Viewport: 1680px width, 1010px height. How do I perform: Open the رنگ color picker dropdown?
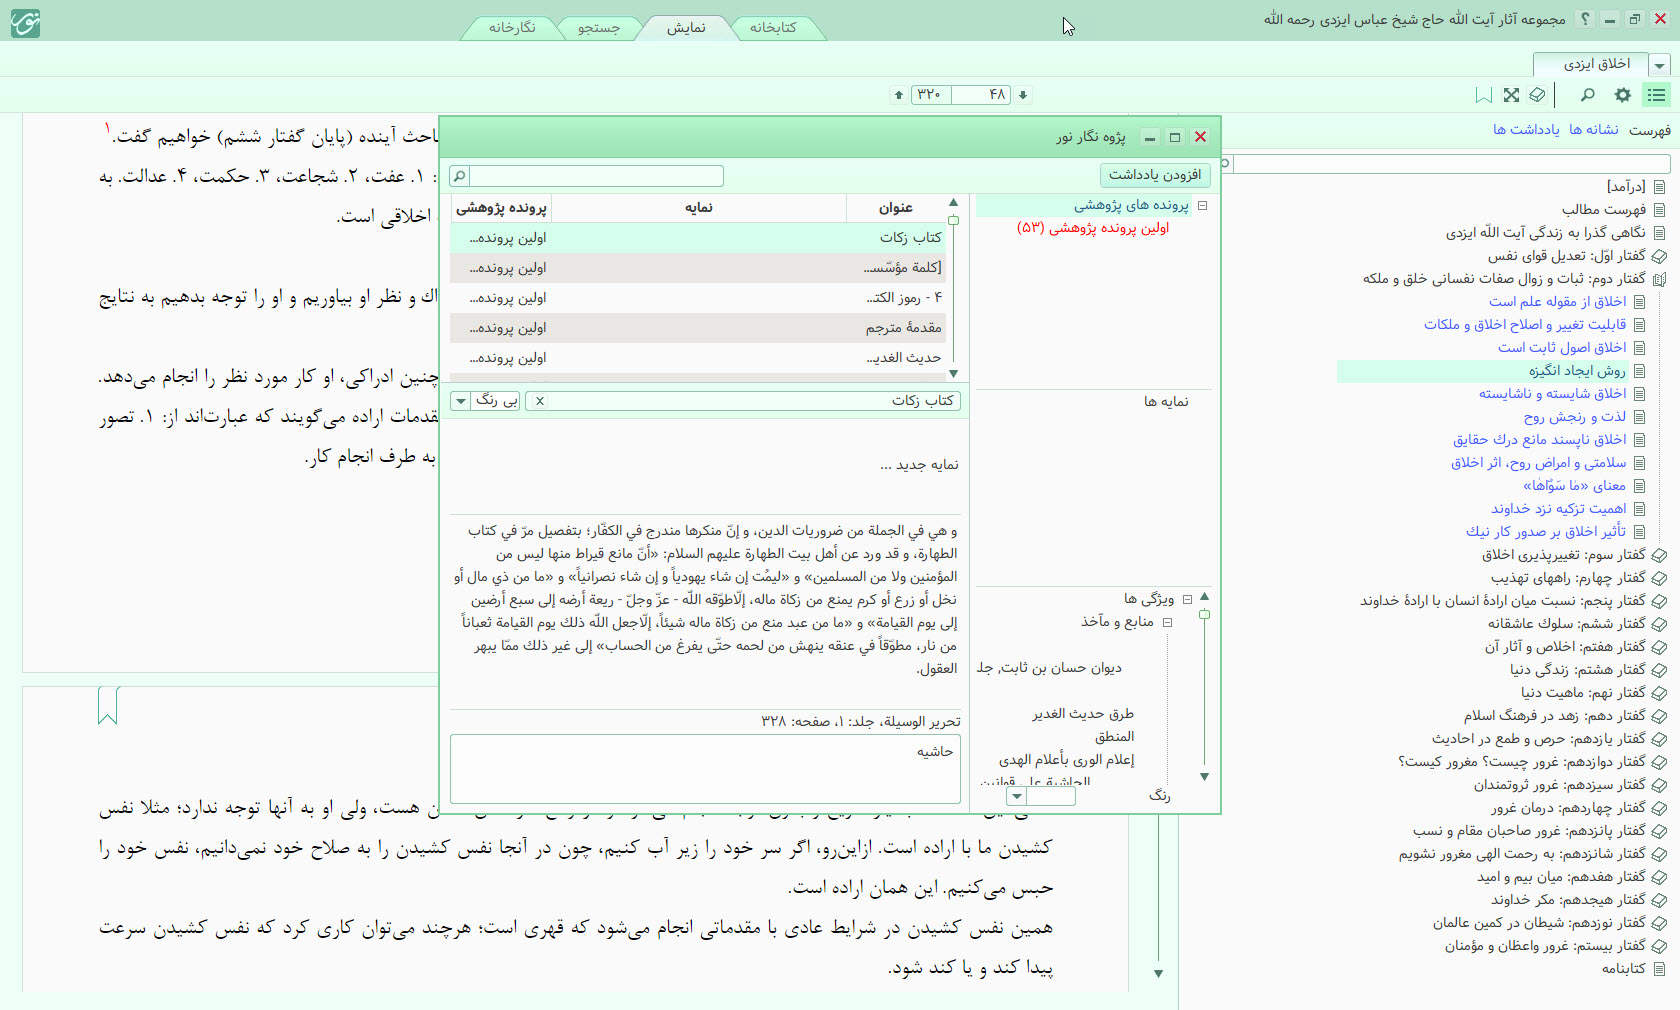[x=1017, y=797]
